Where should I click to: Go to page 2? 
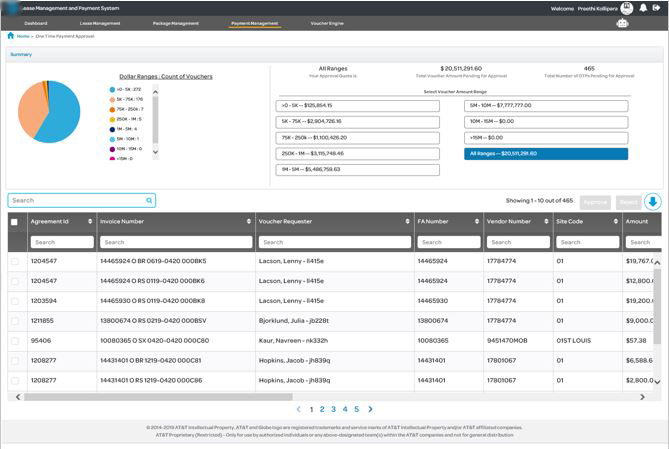322,409
